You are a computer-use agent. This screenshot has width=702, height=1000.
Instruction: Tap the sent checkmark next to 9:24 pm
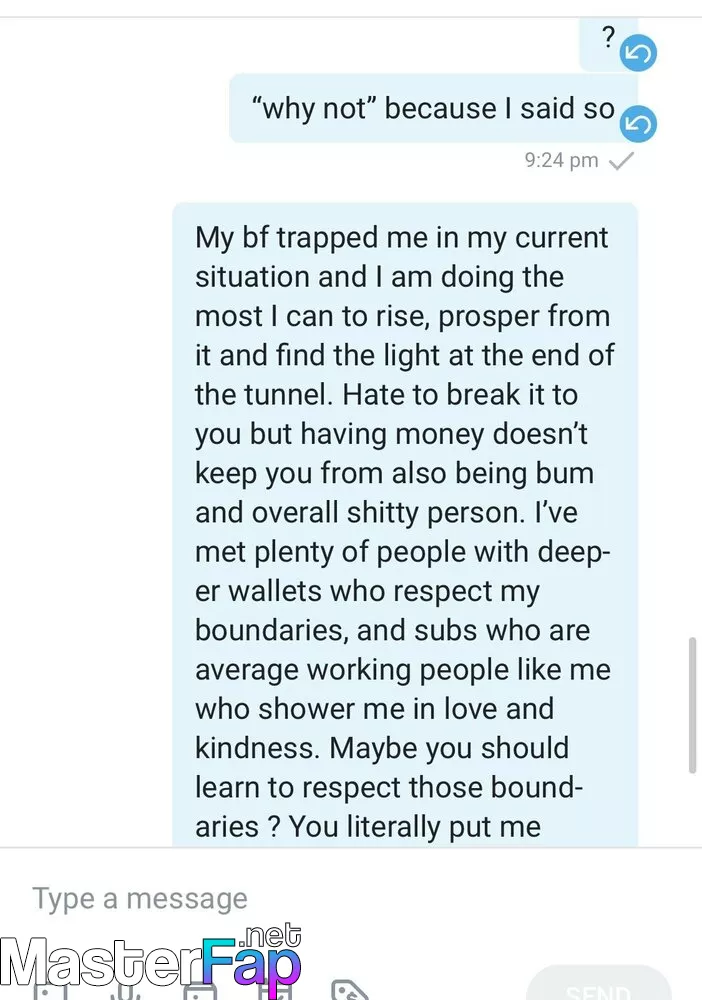click(x=621, y=161)
